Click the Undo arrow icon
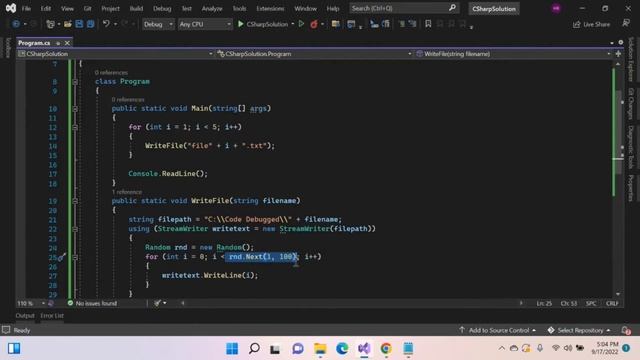 tap(106, 24)
